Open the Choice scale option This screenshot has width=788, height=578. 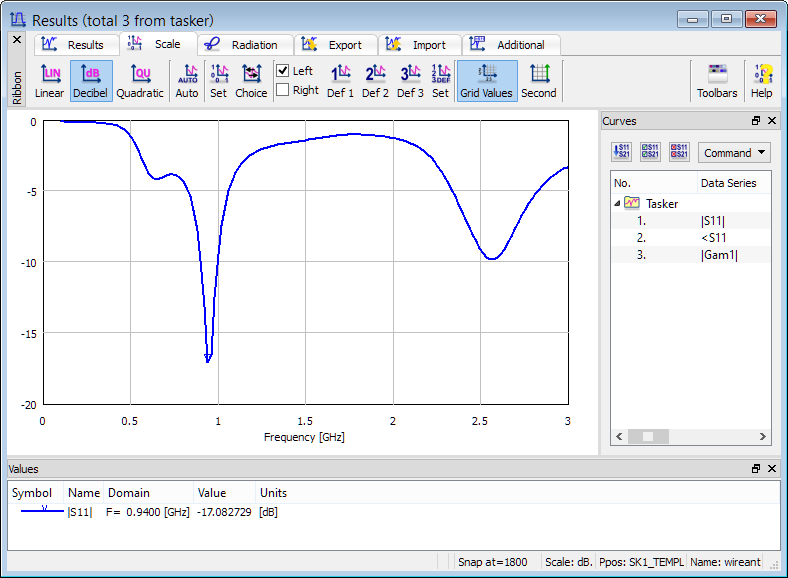tap(251, 81)
